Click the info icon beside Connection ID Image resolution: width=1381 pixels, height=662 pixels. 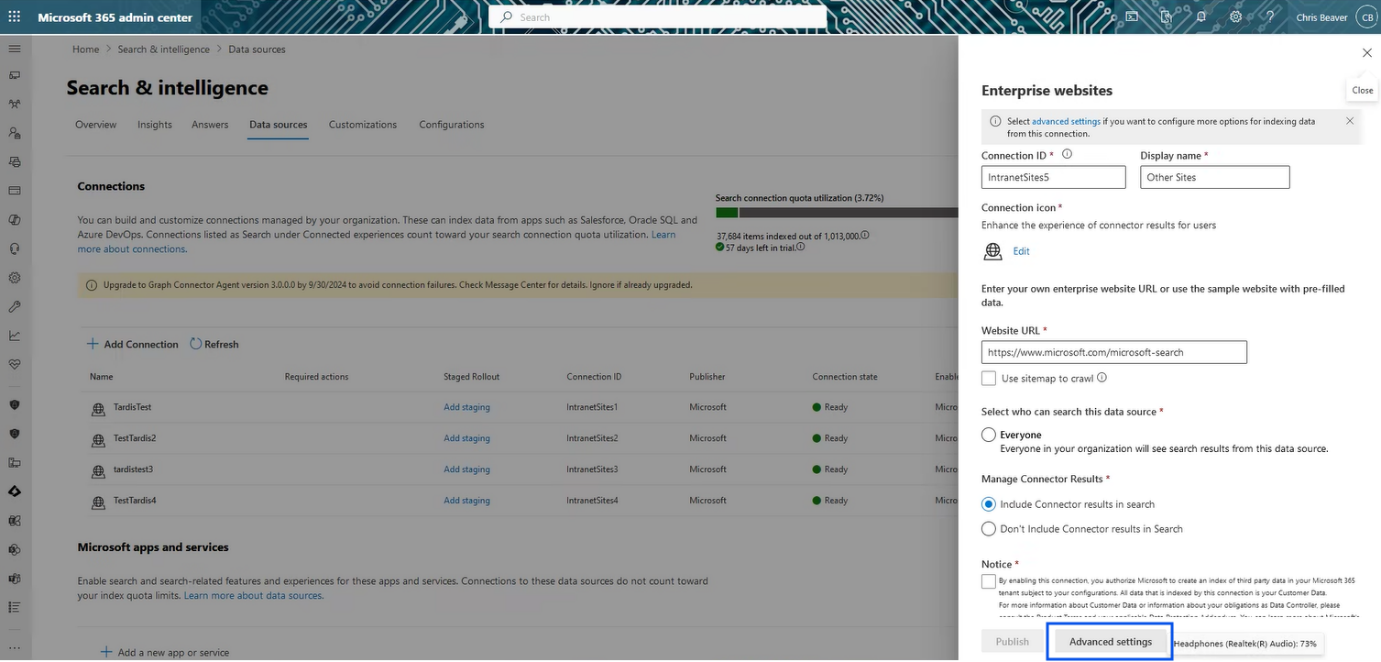coord(1067,155)
